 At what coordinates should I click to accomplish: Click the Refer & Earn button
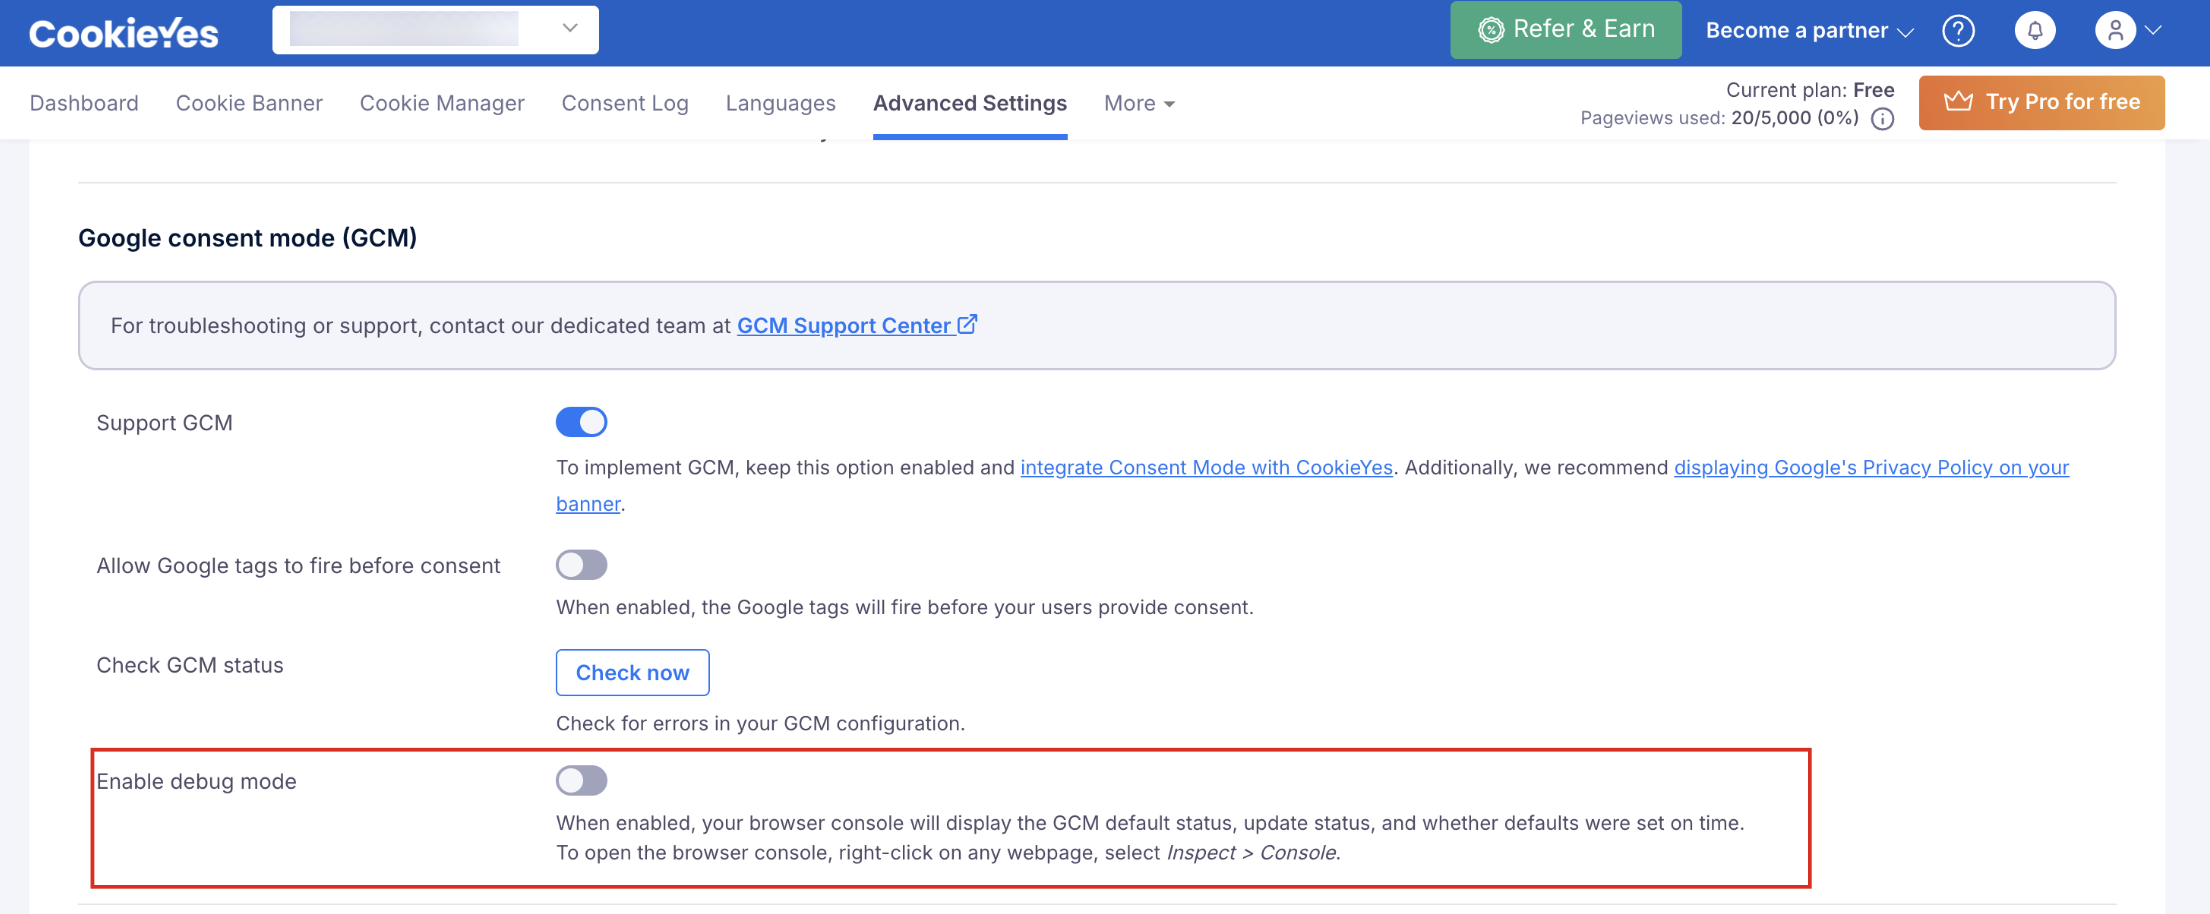point(1566,30)
